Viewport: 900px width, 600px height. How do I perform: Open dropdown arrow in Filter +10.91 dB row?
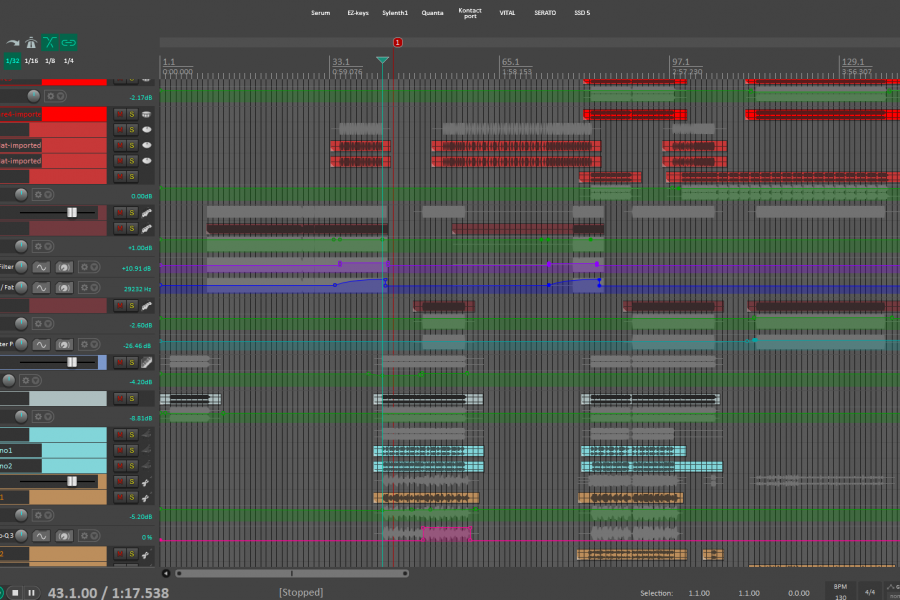[94, 267]
